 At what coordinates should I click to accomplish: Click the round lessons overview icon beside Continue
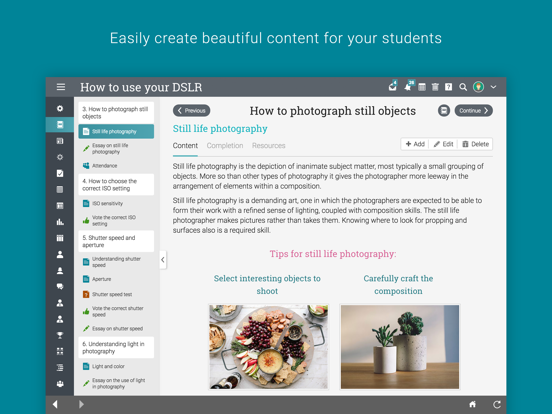pos(444,111)
